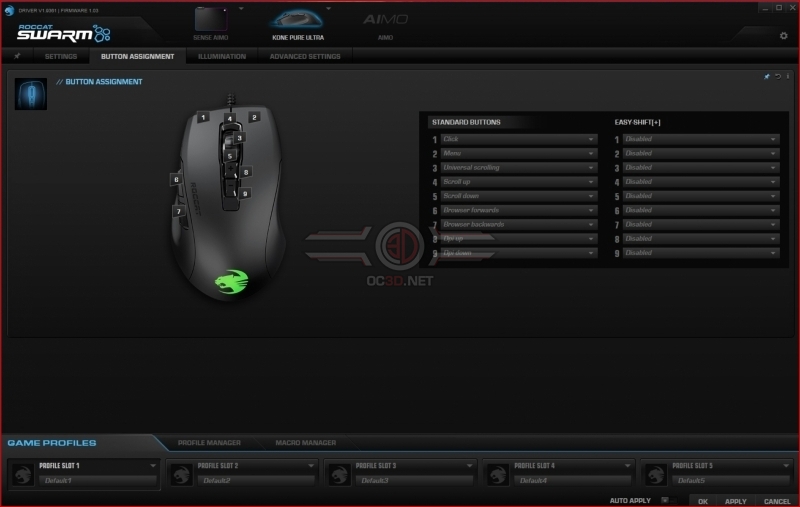Reset the Button Assignment panel with undo icon
Screen dimensions: 800x507
[778, 77]
